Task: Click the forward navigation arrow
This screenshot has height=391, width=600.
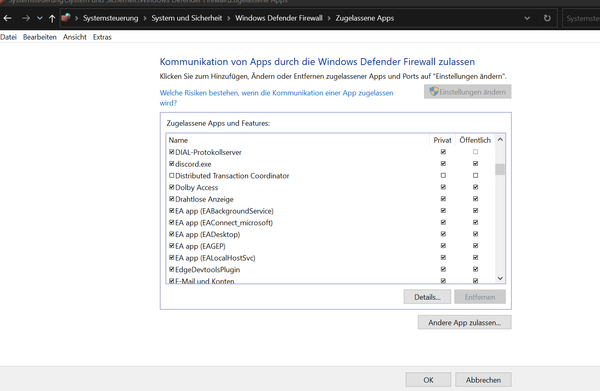Action: [x=26, y=18]
